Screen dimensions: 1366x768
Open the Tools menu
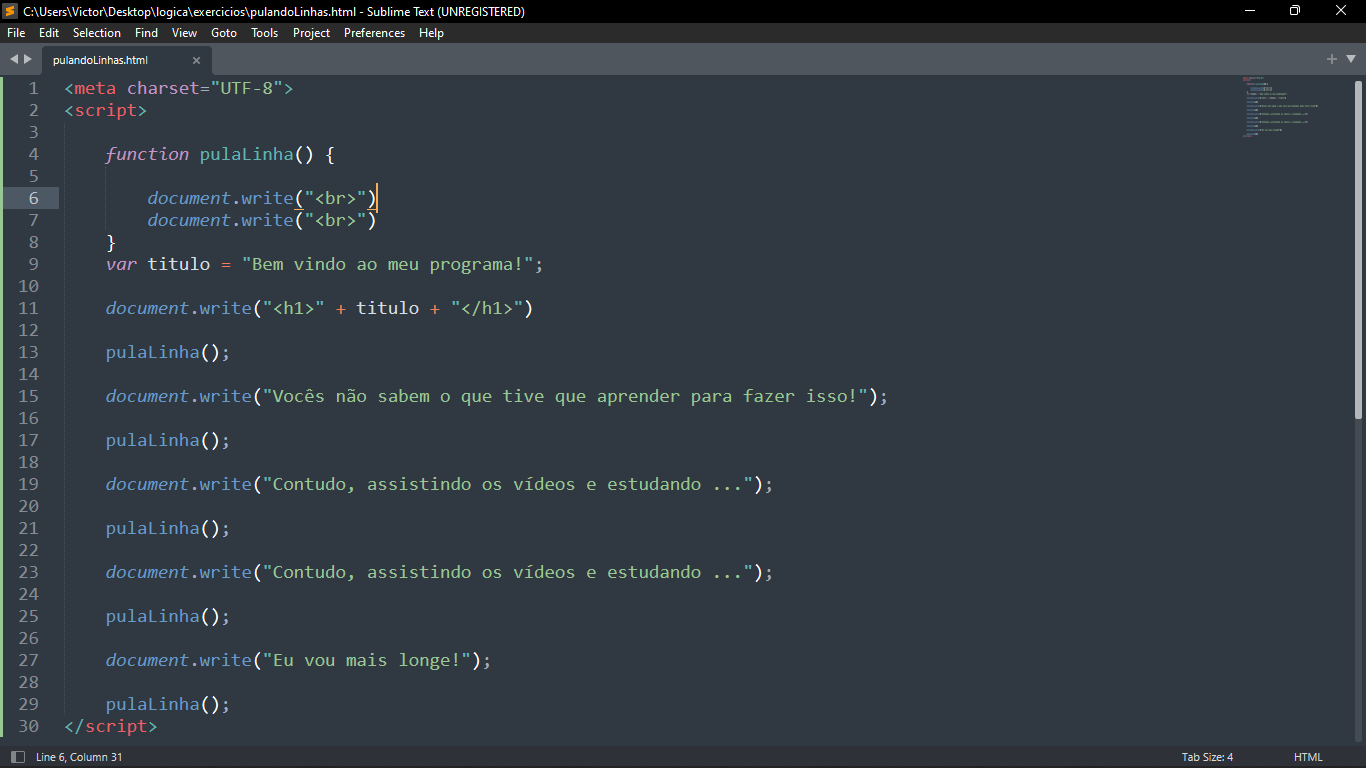265,33
